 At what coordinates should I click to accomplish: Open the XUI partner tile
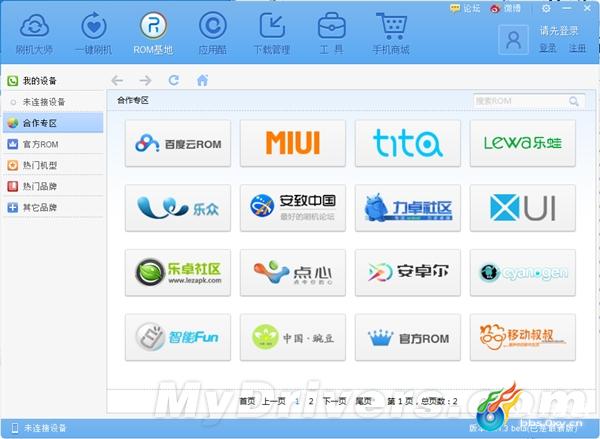(523, 208)
